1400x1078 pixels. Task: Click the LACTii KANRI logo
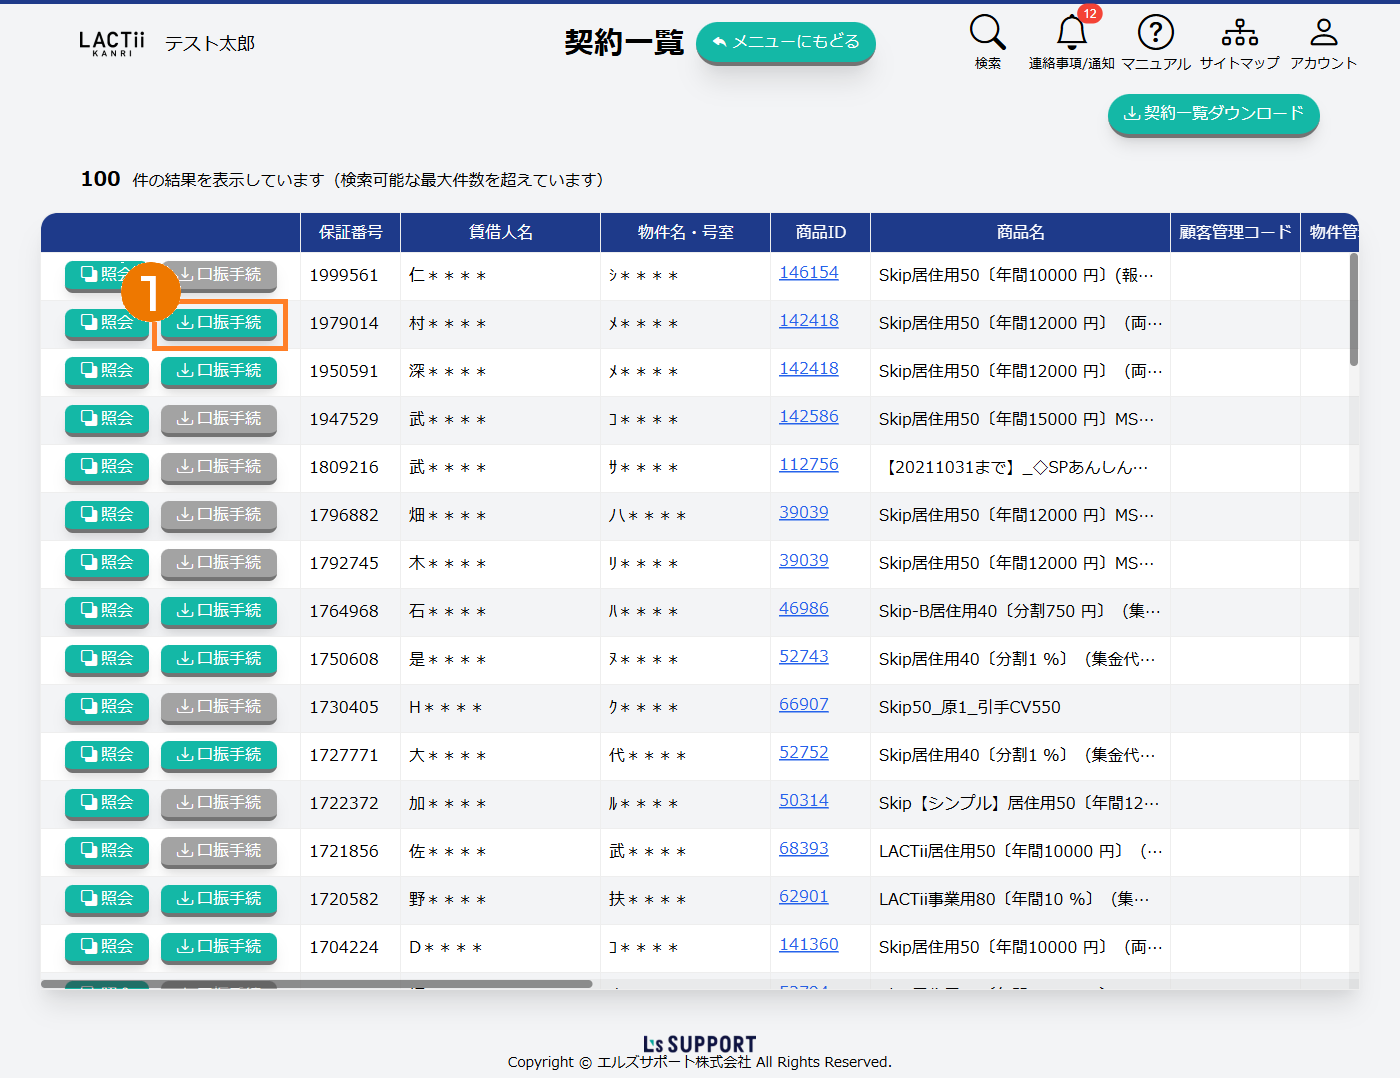[x=111, y=43]
